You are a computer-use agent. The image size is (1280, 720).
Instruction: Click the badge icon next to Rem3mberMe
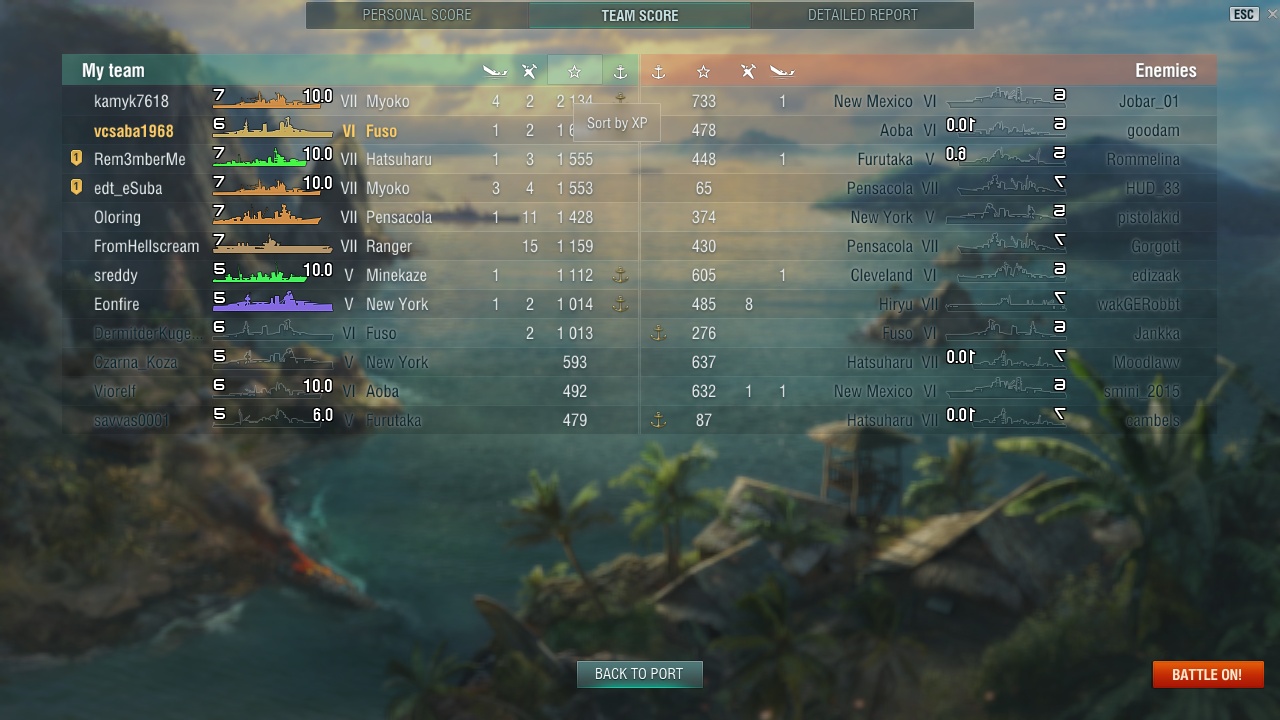click(x=76, y=159)
